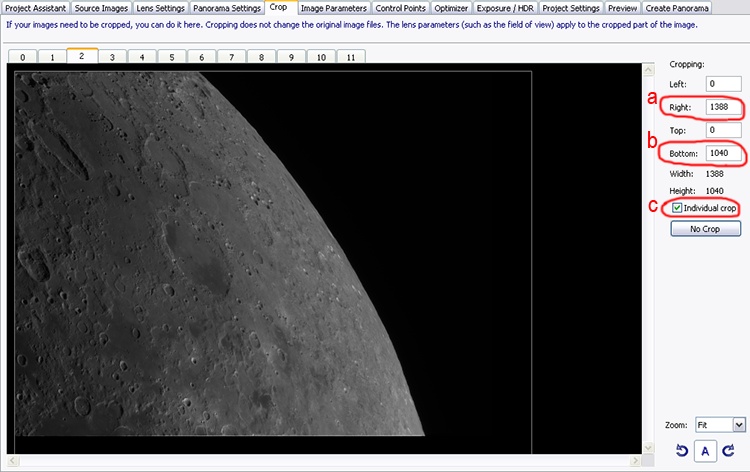Select image tab number 0
The image size is (750, 472).
[x=22, y=58]
